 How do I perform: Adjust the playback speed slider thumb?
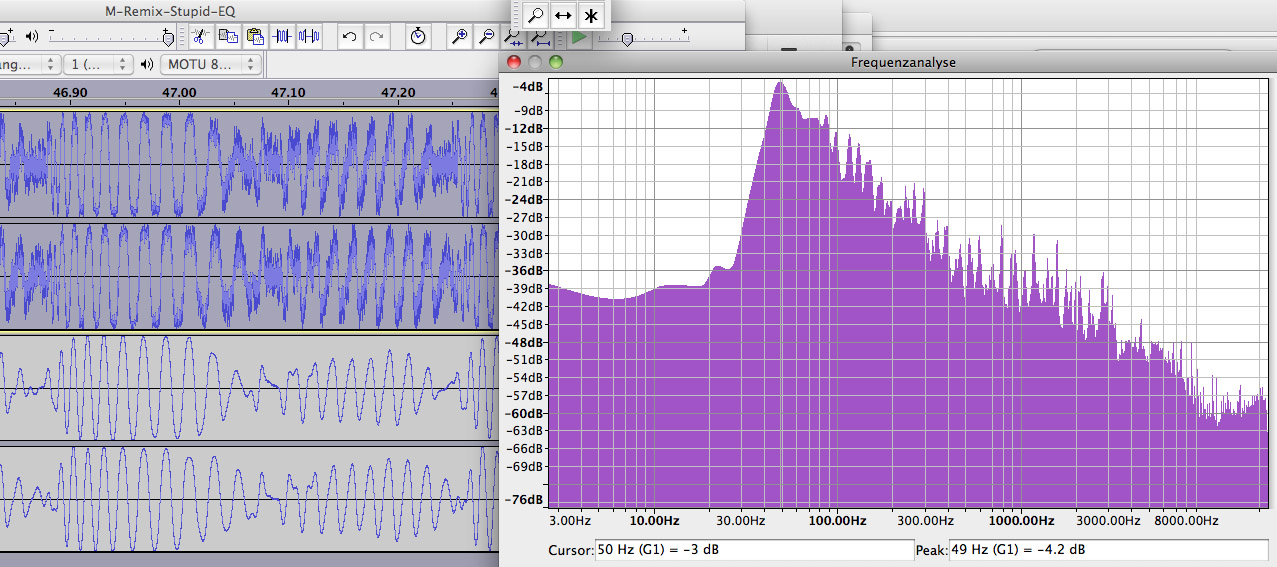coord(627,39)
